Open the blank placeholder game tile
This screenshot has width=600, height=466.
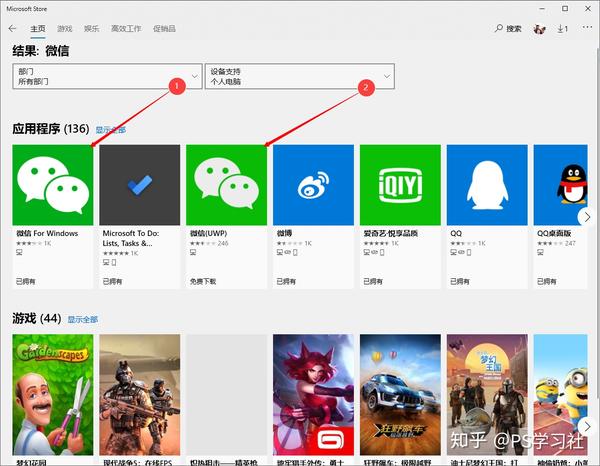pos(227,395)
